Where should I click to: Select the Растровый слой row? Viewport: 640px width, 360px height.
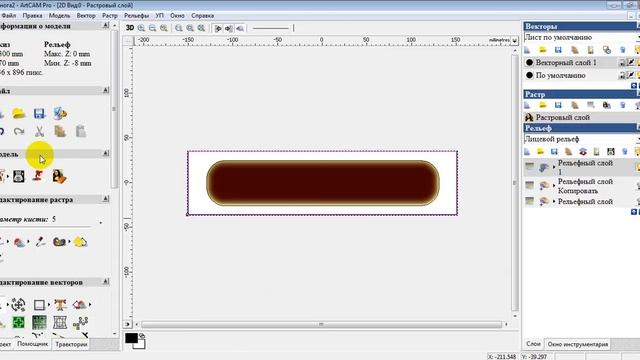pos(582,117)
